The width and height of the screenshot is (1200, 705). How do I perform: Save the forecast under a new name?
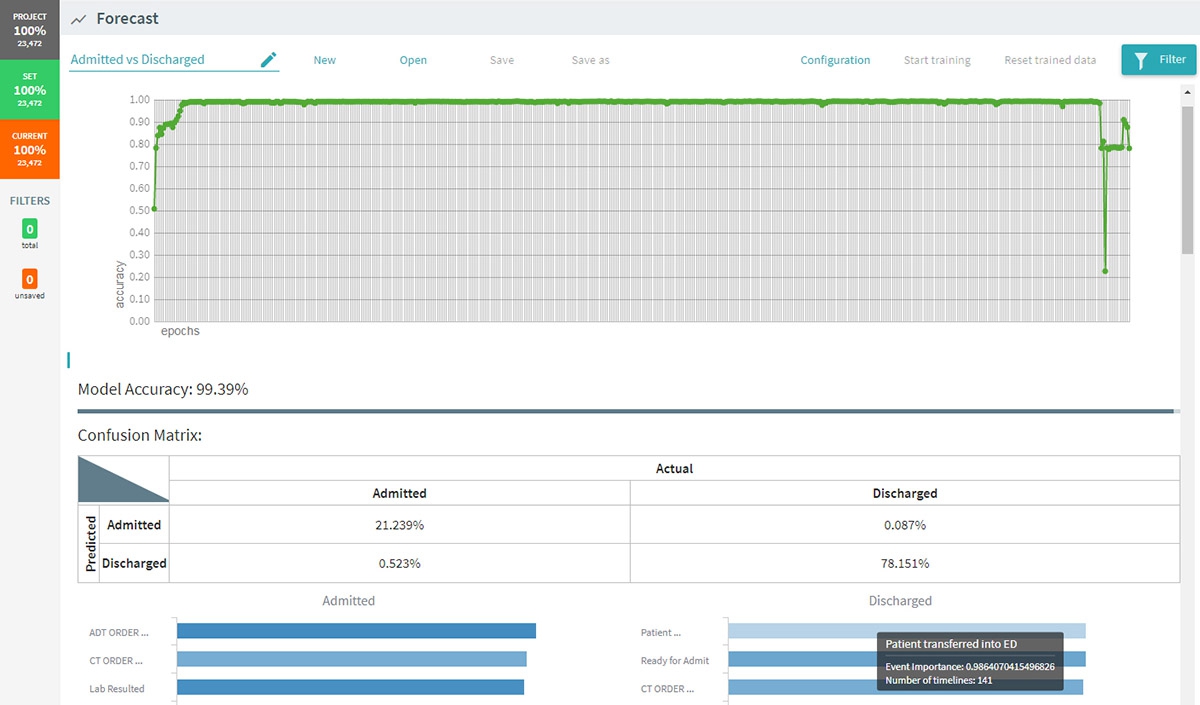click(589, 60)
